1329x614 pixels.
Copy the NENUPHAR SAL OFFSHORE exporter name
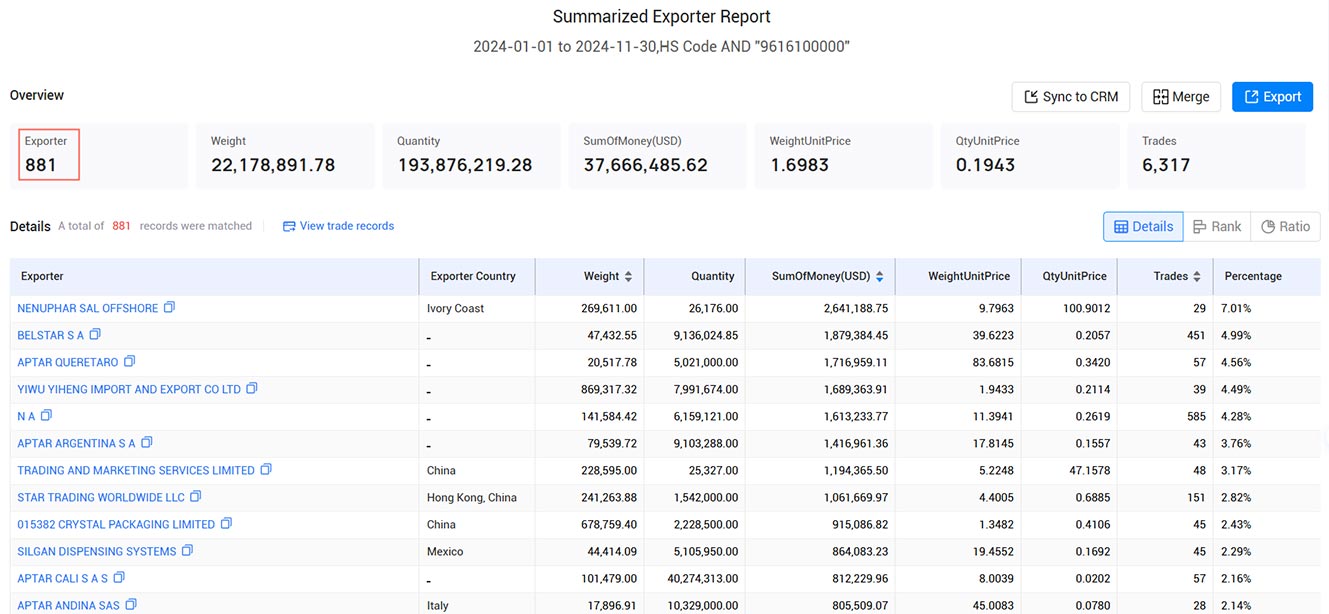point(169,308)
